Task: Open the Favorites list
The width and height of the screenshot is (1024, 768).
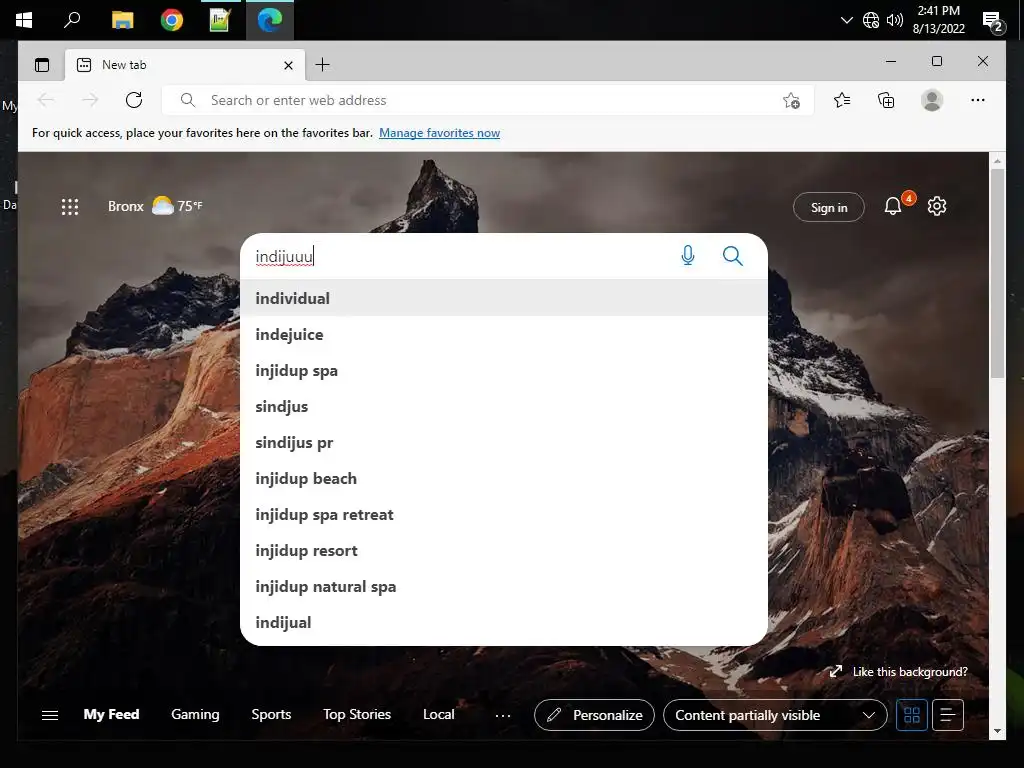Action: (x=842, y=100)
